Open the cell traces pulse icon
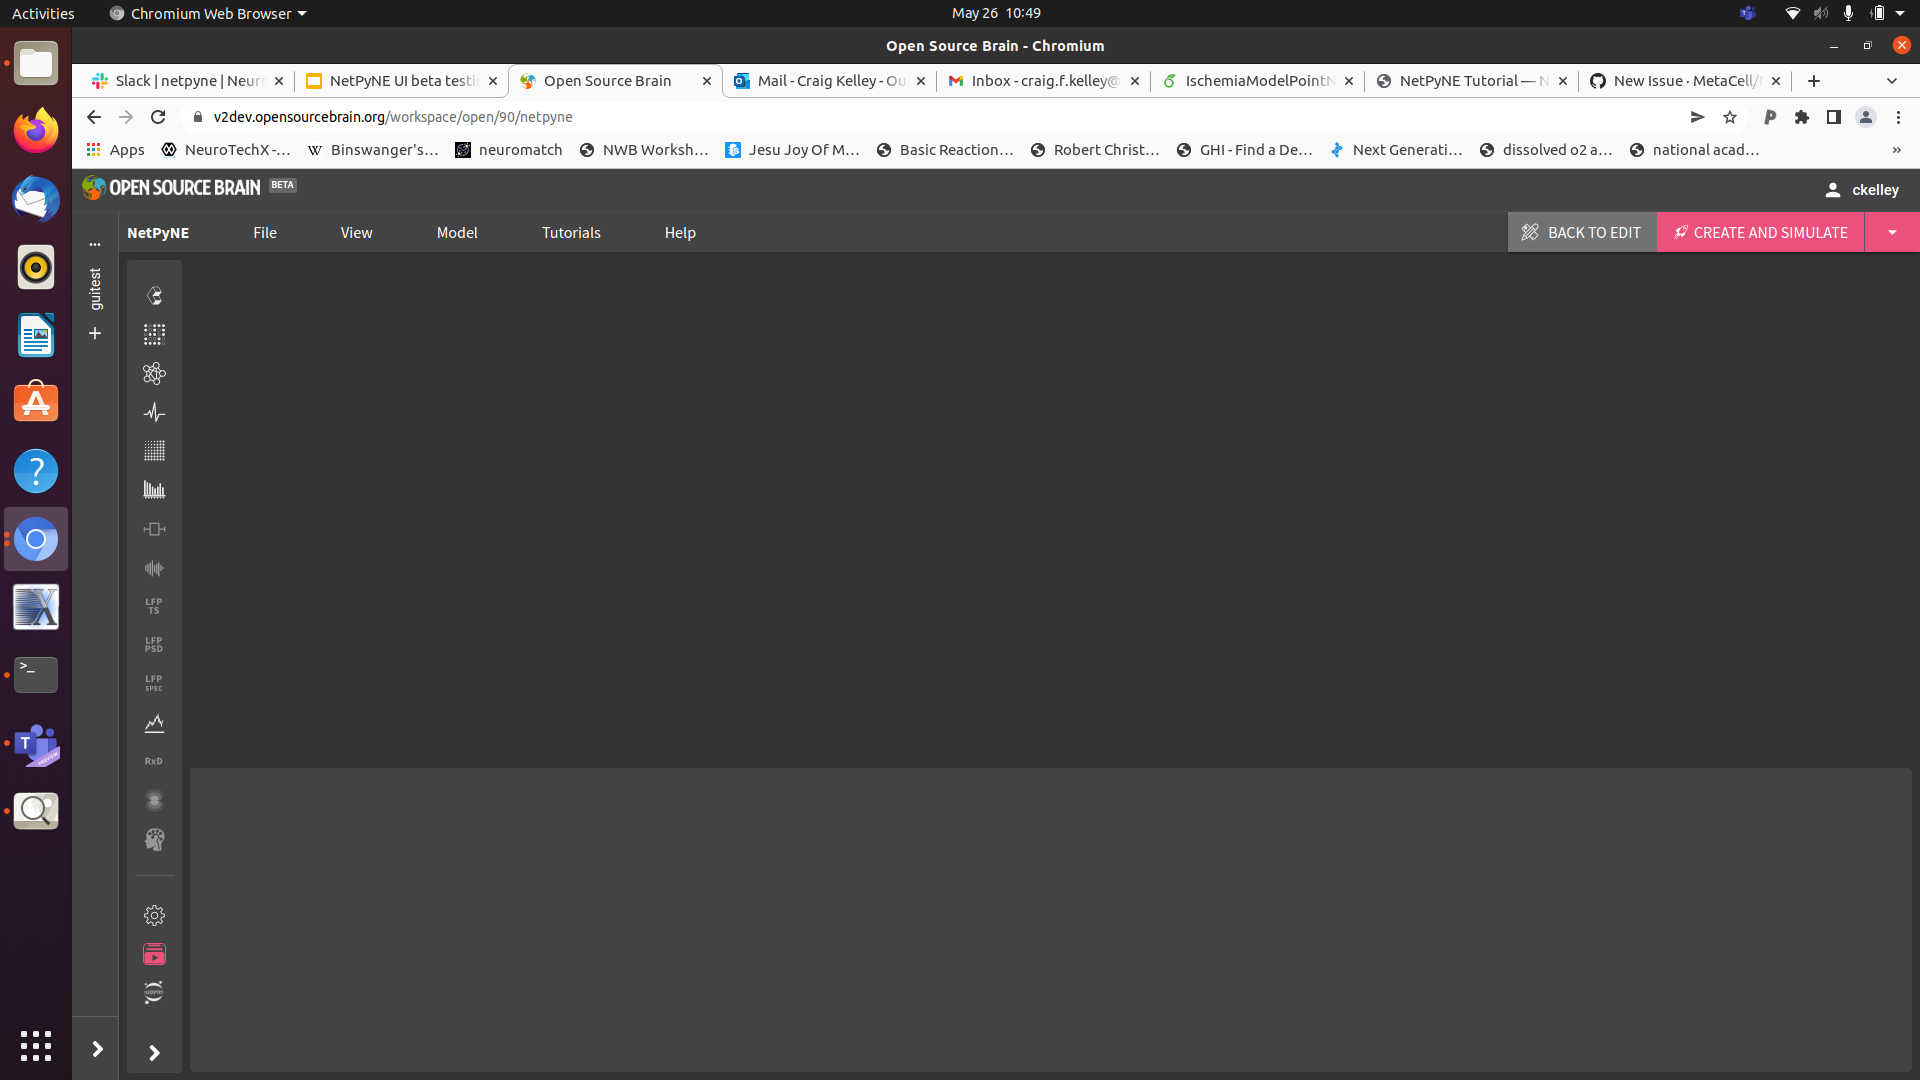1920x1080 pixels. pyautogui.click(x=154, y=412)
